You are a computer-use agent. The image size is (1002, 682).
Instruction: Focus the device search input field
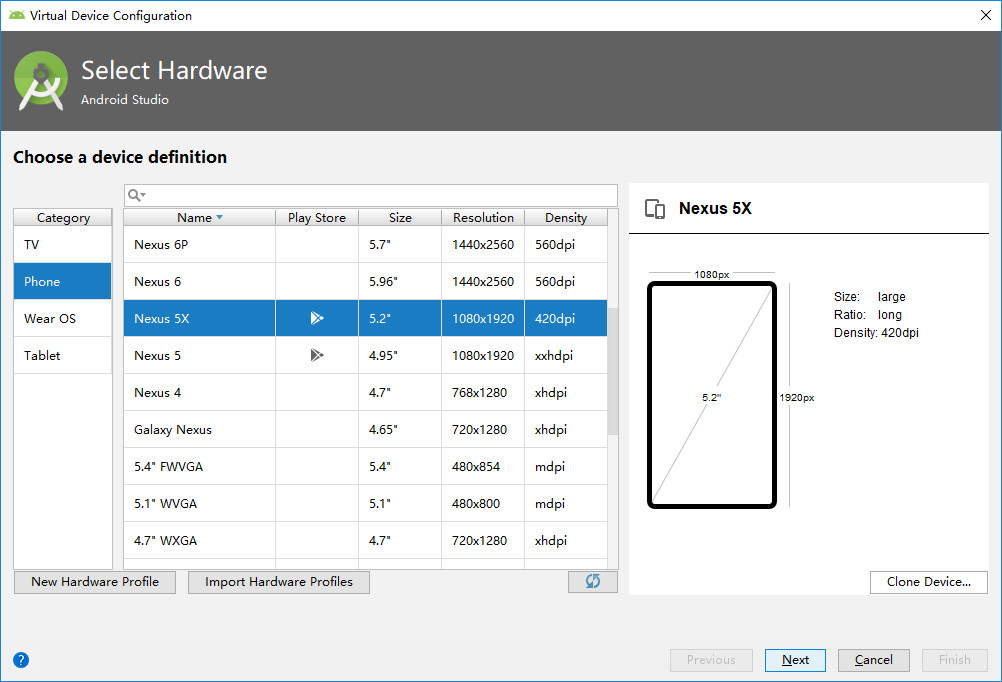[371, 195]
